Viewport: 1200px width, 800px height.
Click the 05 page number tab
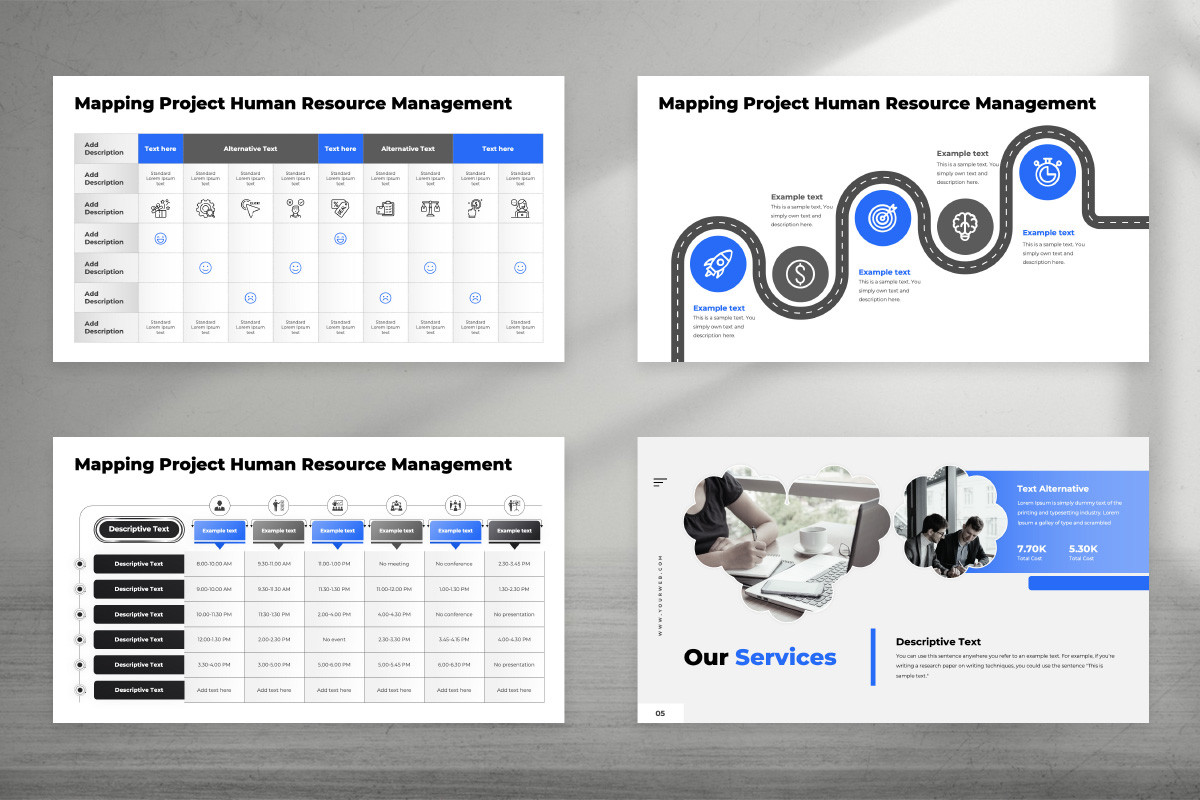tap(660, 713)
